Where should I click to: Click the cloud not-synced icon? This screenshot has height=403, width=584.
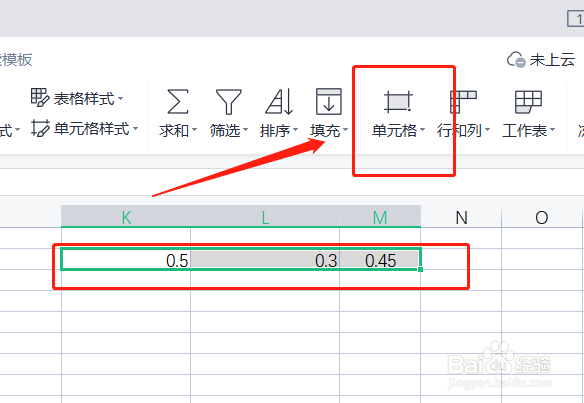[516, 60]
